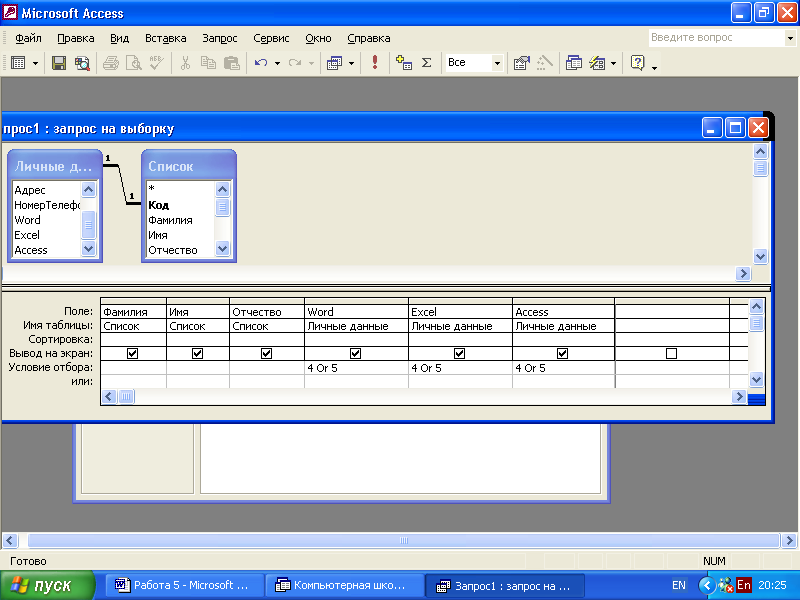Run the query with the exclamation icon
The width and height of the screenshot is (800, 600).
(375, 62)
